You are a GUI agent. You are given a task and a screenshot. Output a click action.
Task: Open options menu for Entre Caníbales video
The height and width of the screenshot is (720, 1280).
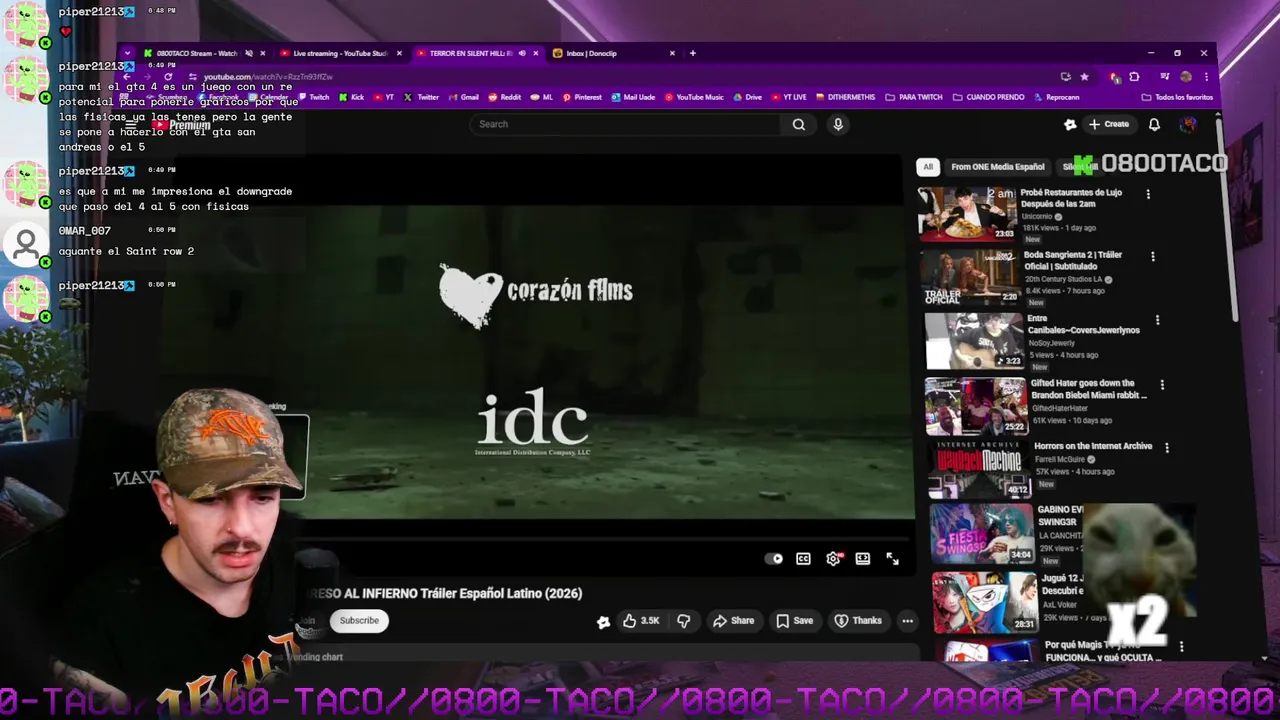(1158, 320)
